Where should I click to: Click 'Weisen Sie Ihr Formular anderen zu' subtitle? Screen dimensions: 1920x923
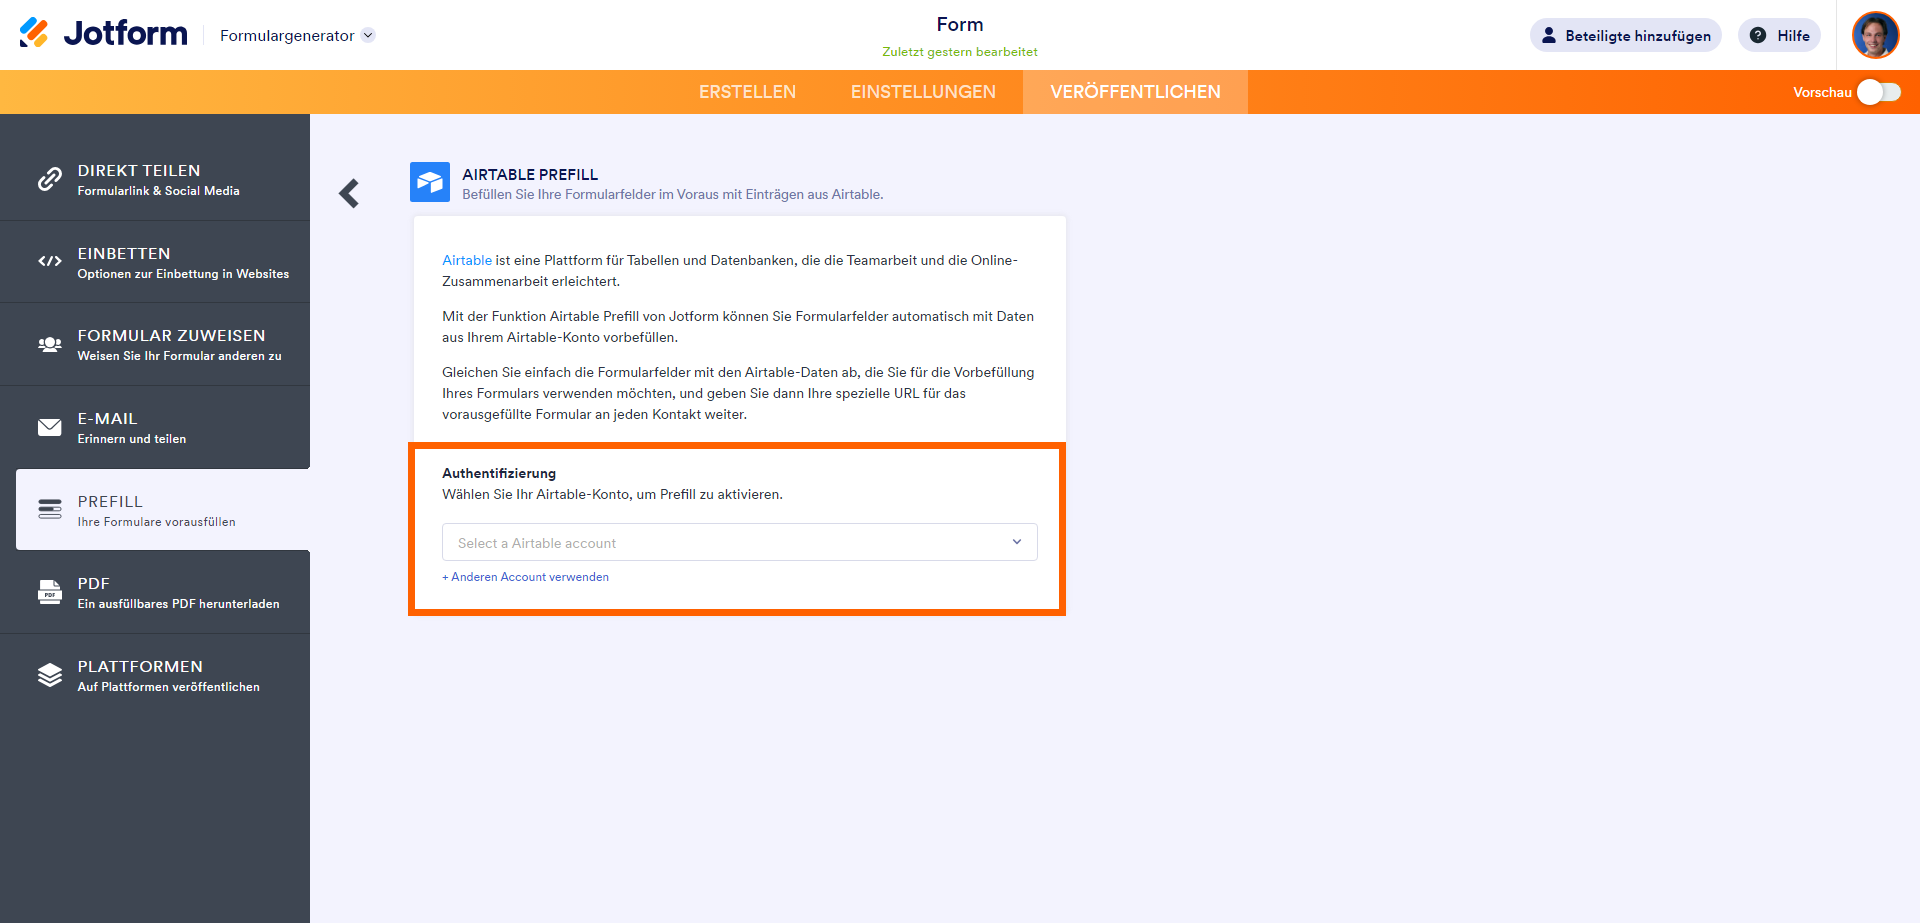[x=180, y=356]
